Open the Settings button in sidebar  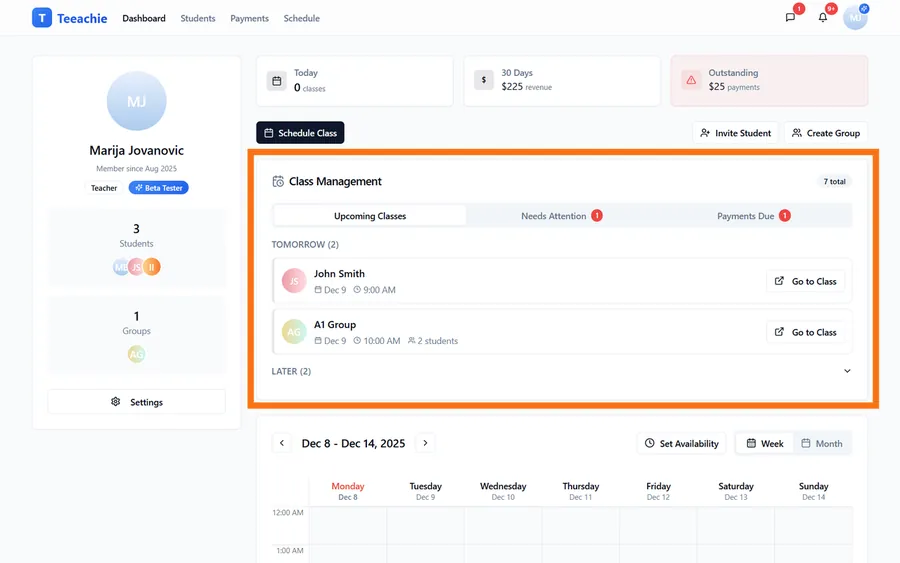point(137,402)
